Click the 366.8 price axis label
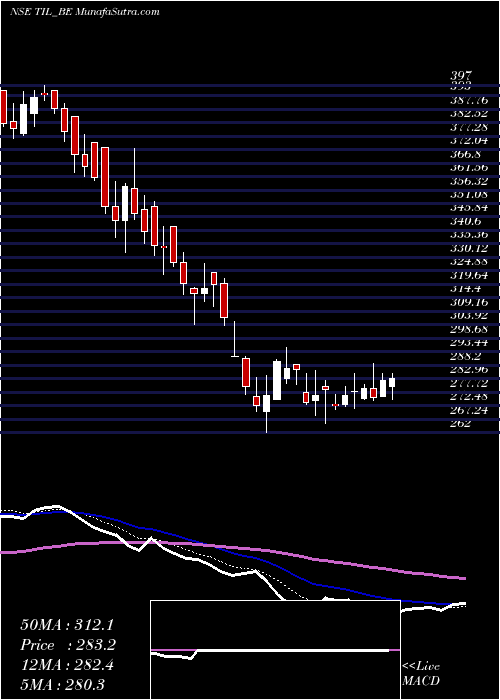Screen dimensions: 500x700 coord(465,154)
